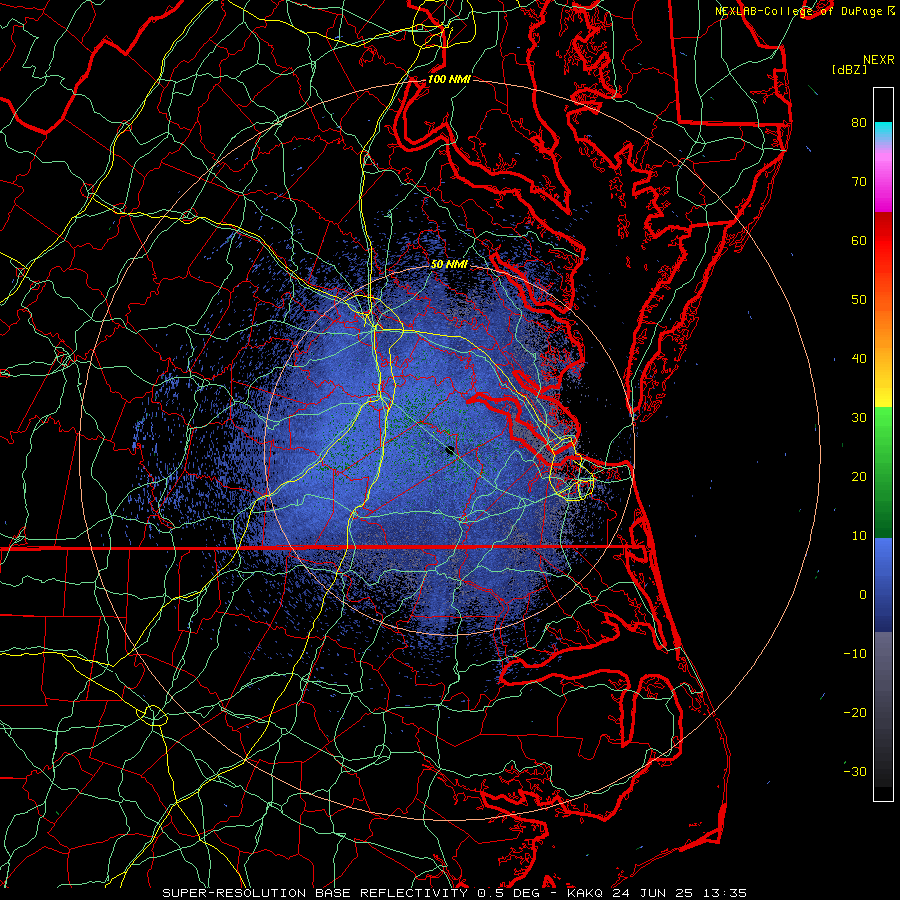This screenshot has width=900, height=900.
Task: Select the [dBZ] unit label above the legend
Action: (x=849, y=70)
